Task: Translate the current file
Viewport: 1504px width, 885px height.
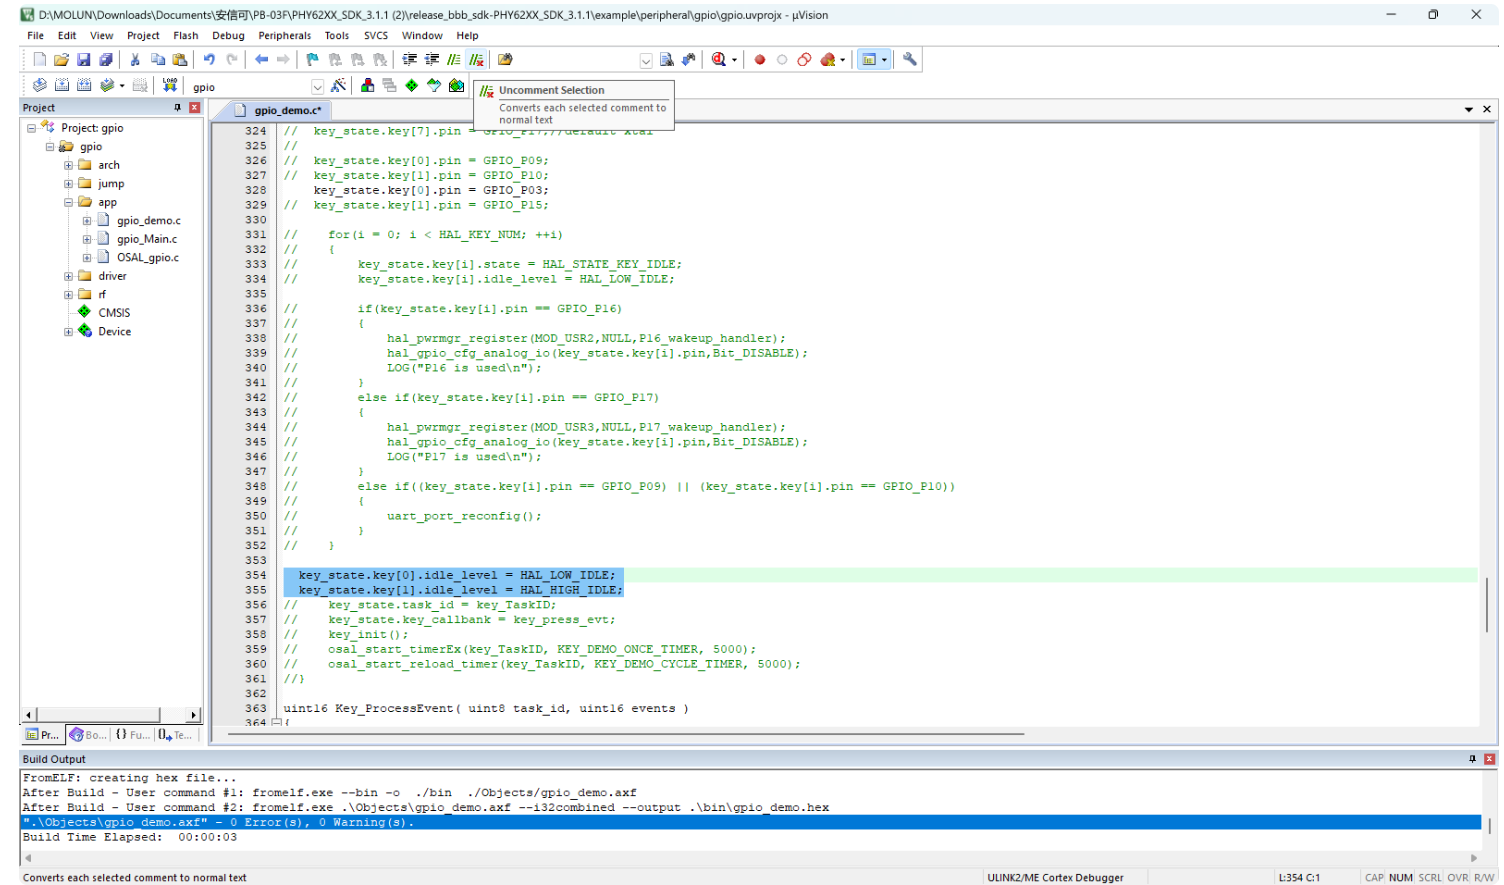Action: [x=39, y=86]
